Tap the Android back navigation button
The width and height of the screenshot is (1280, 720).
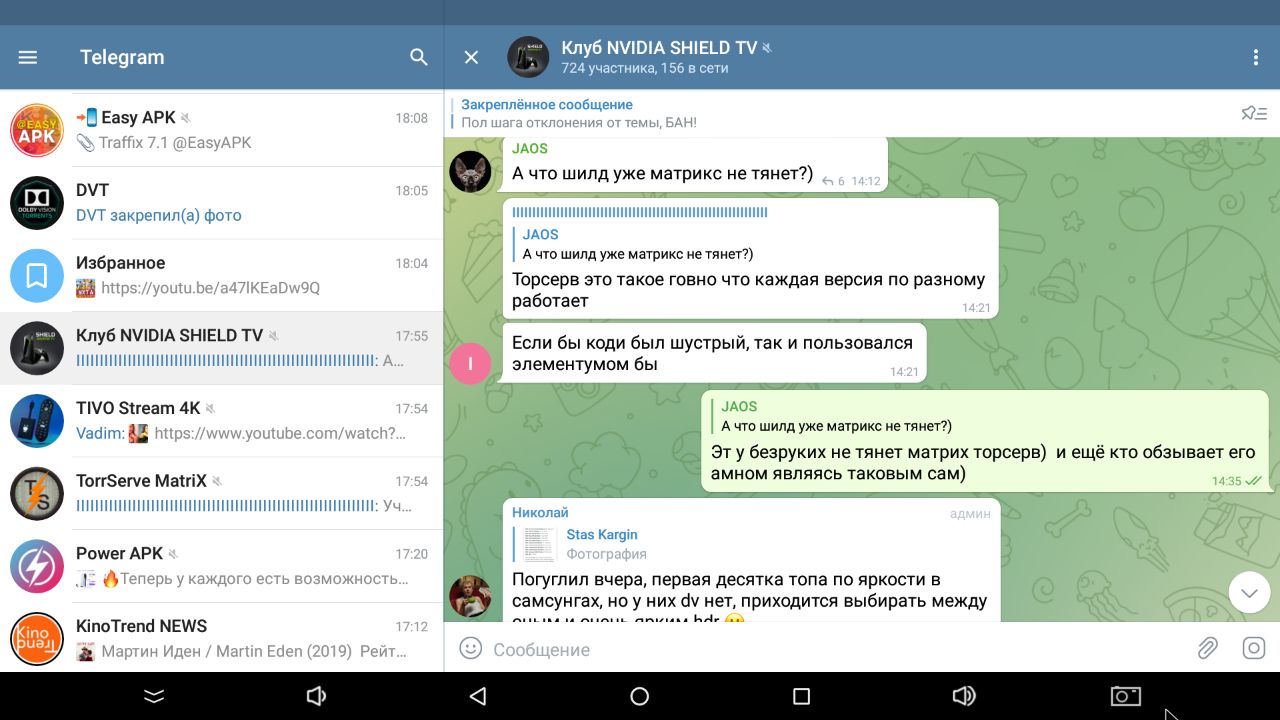tap(478, 696)
